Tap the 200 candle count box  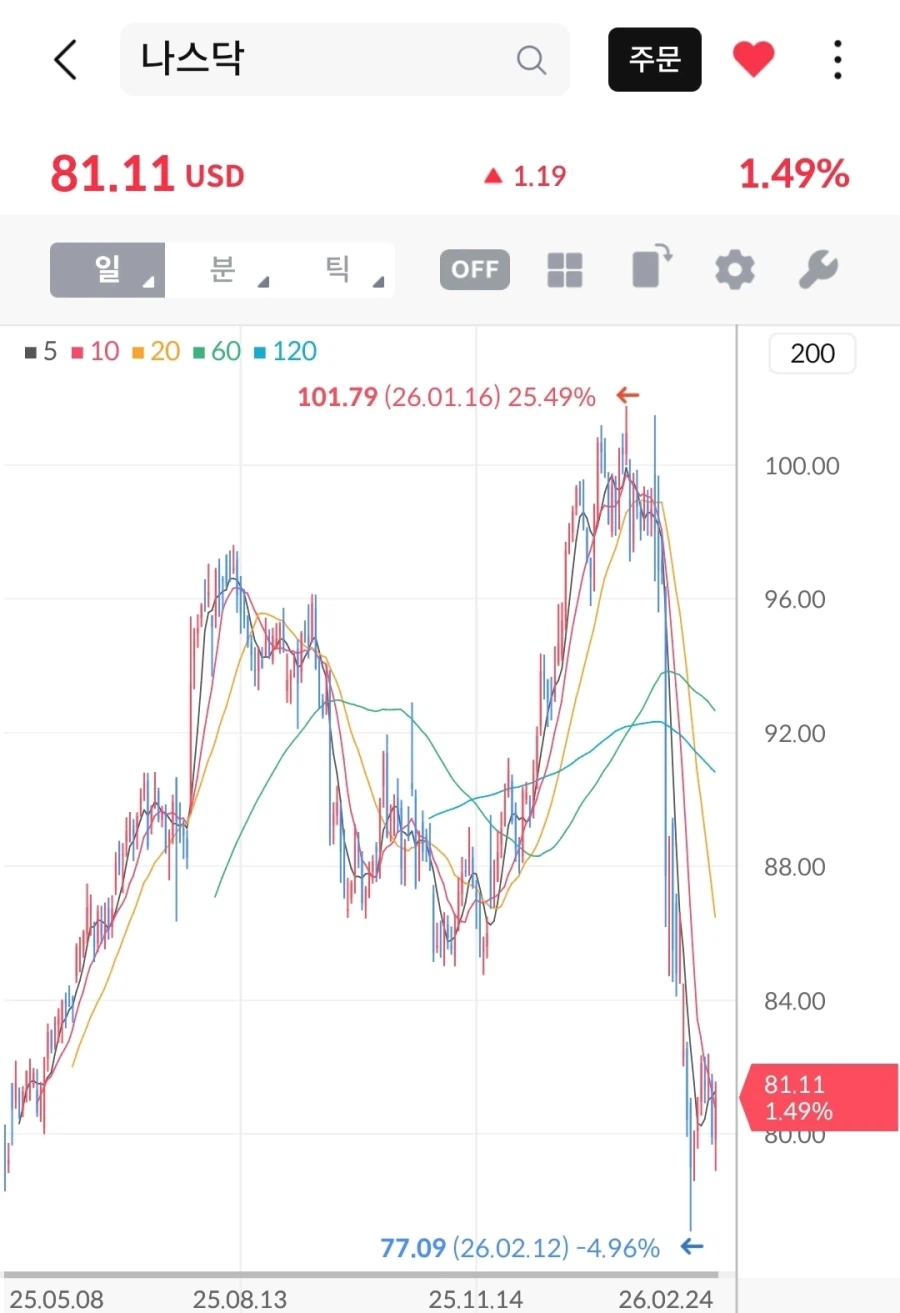click(x=811, y=354)
